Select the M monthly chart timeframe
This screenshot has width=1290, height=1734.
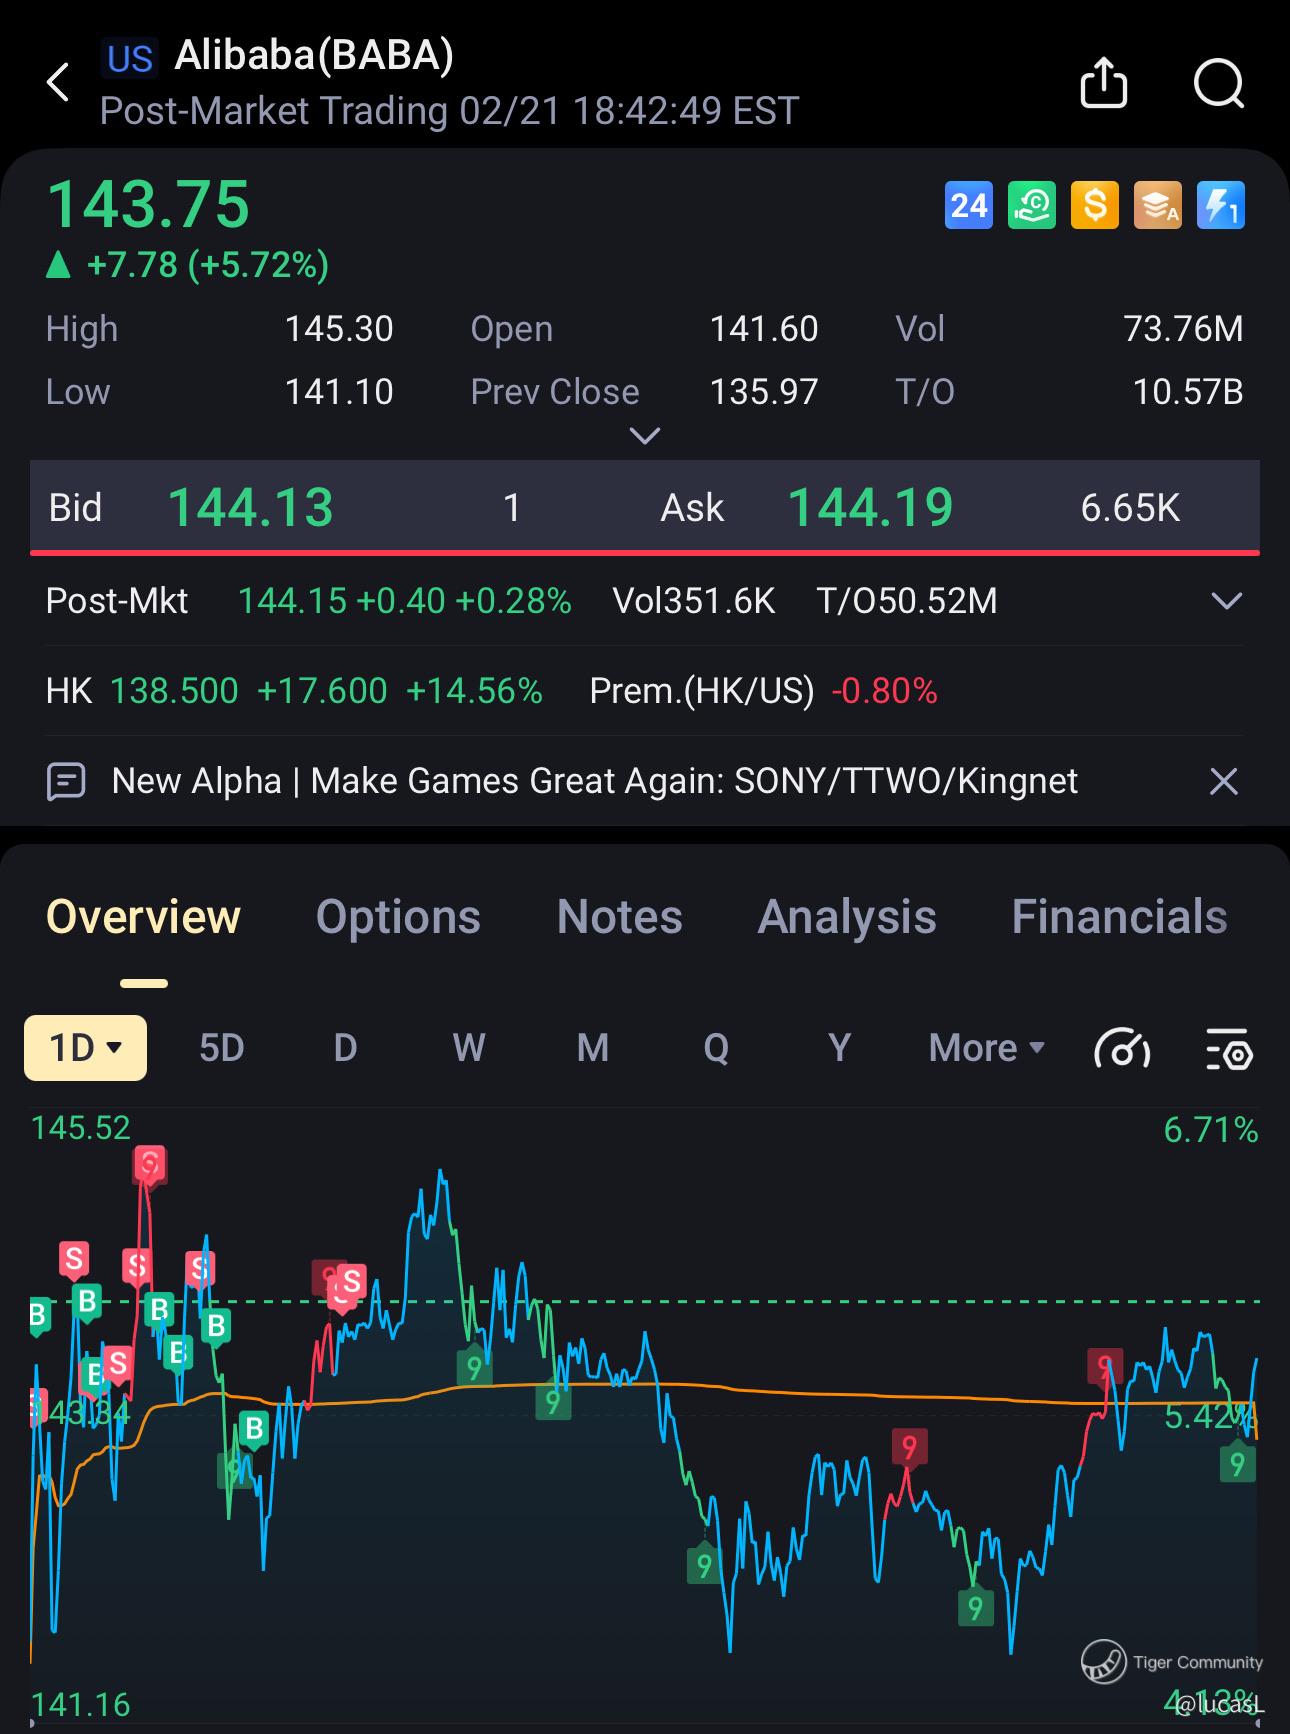pos(593,1048)
